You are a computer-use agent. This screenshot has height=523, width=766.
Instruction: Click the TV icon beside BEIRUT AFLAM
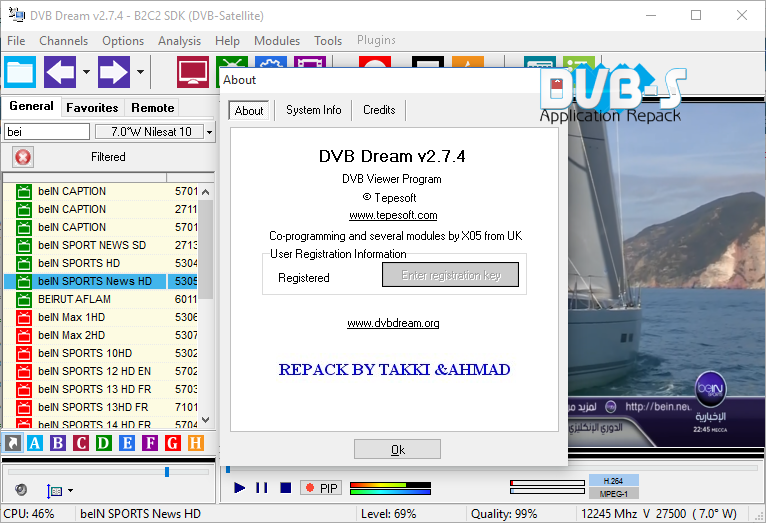tap(23, 299)
